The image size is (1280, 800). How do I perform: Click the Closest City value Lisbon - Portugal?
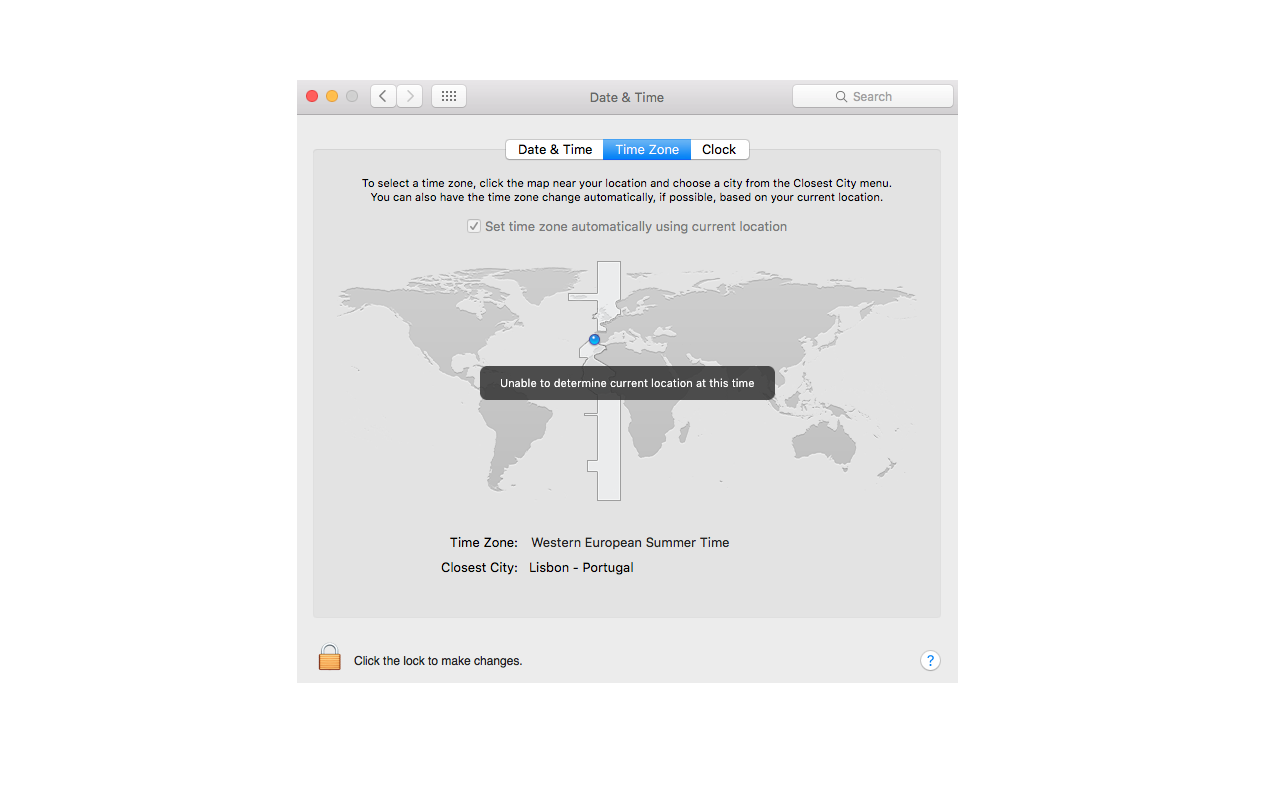coord(581,567)
